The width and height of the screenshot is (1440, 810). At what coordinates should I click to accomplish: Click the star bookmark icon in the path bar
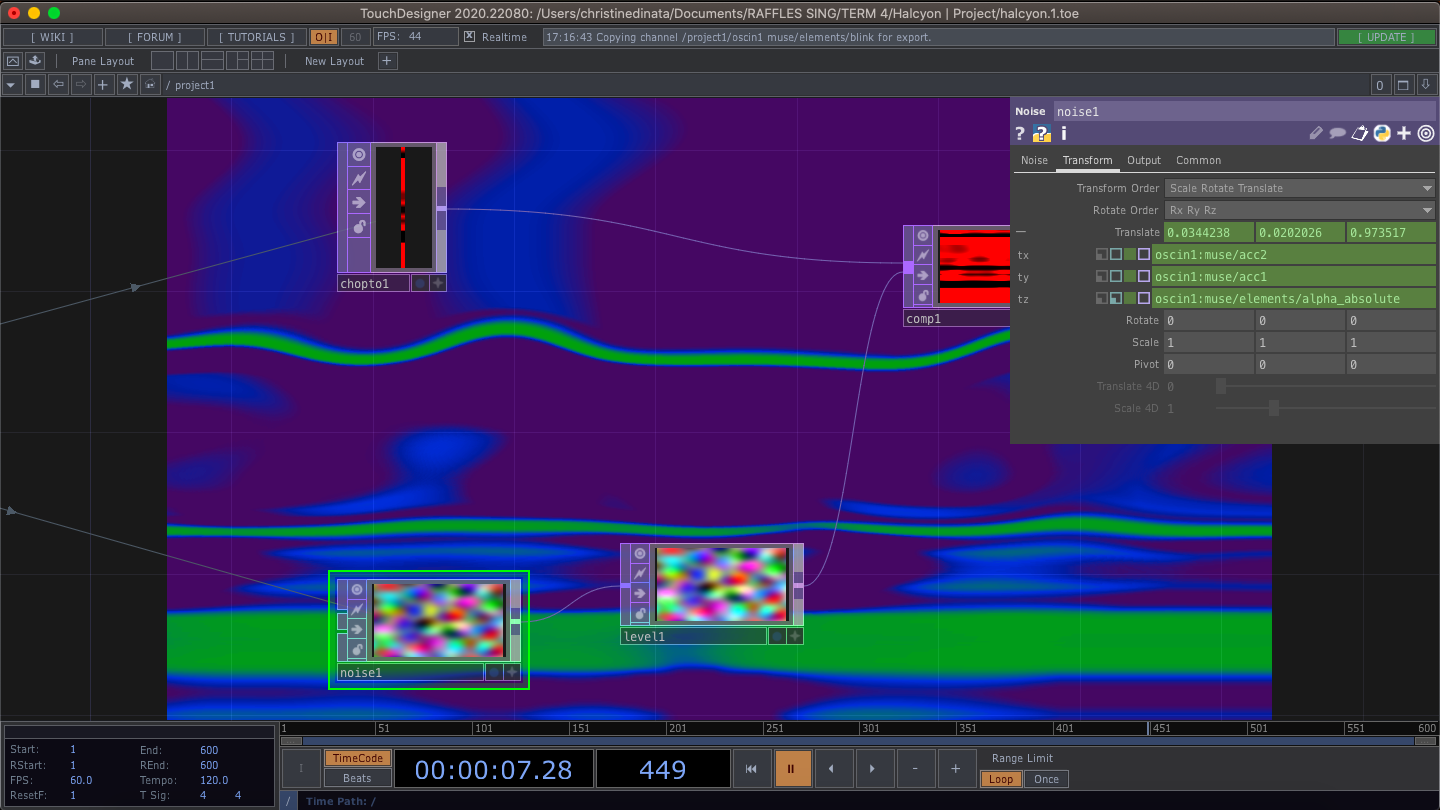(x=126, y=84)
